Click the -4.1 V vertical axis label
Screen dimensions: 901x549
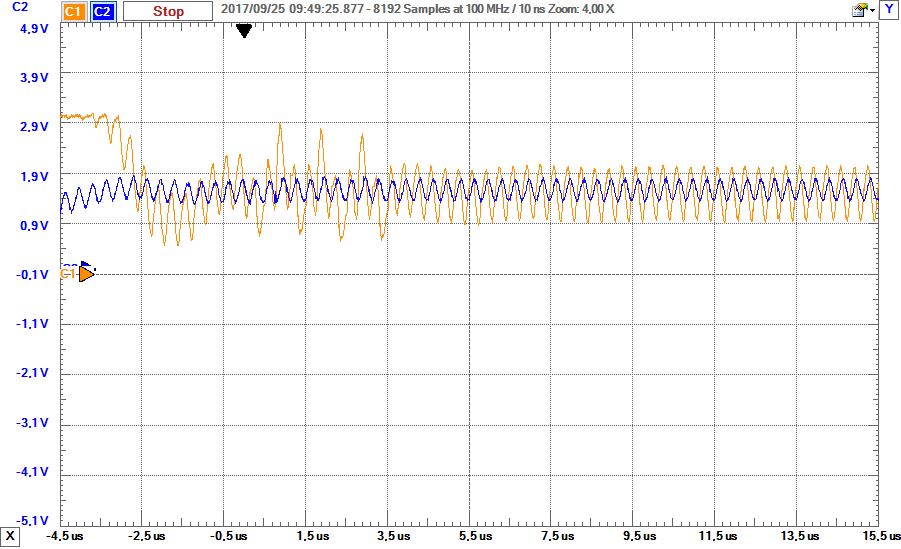32,472
